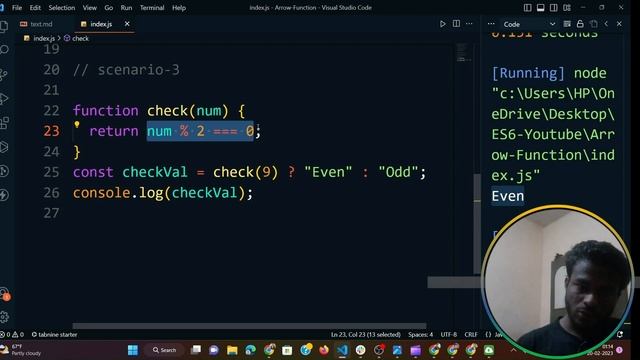Screen dimensions: 640x360
Task: Toggle the primary side bar
Action: click(x=528, y=8)
